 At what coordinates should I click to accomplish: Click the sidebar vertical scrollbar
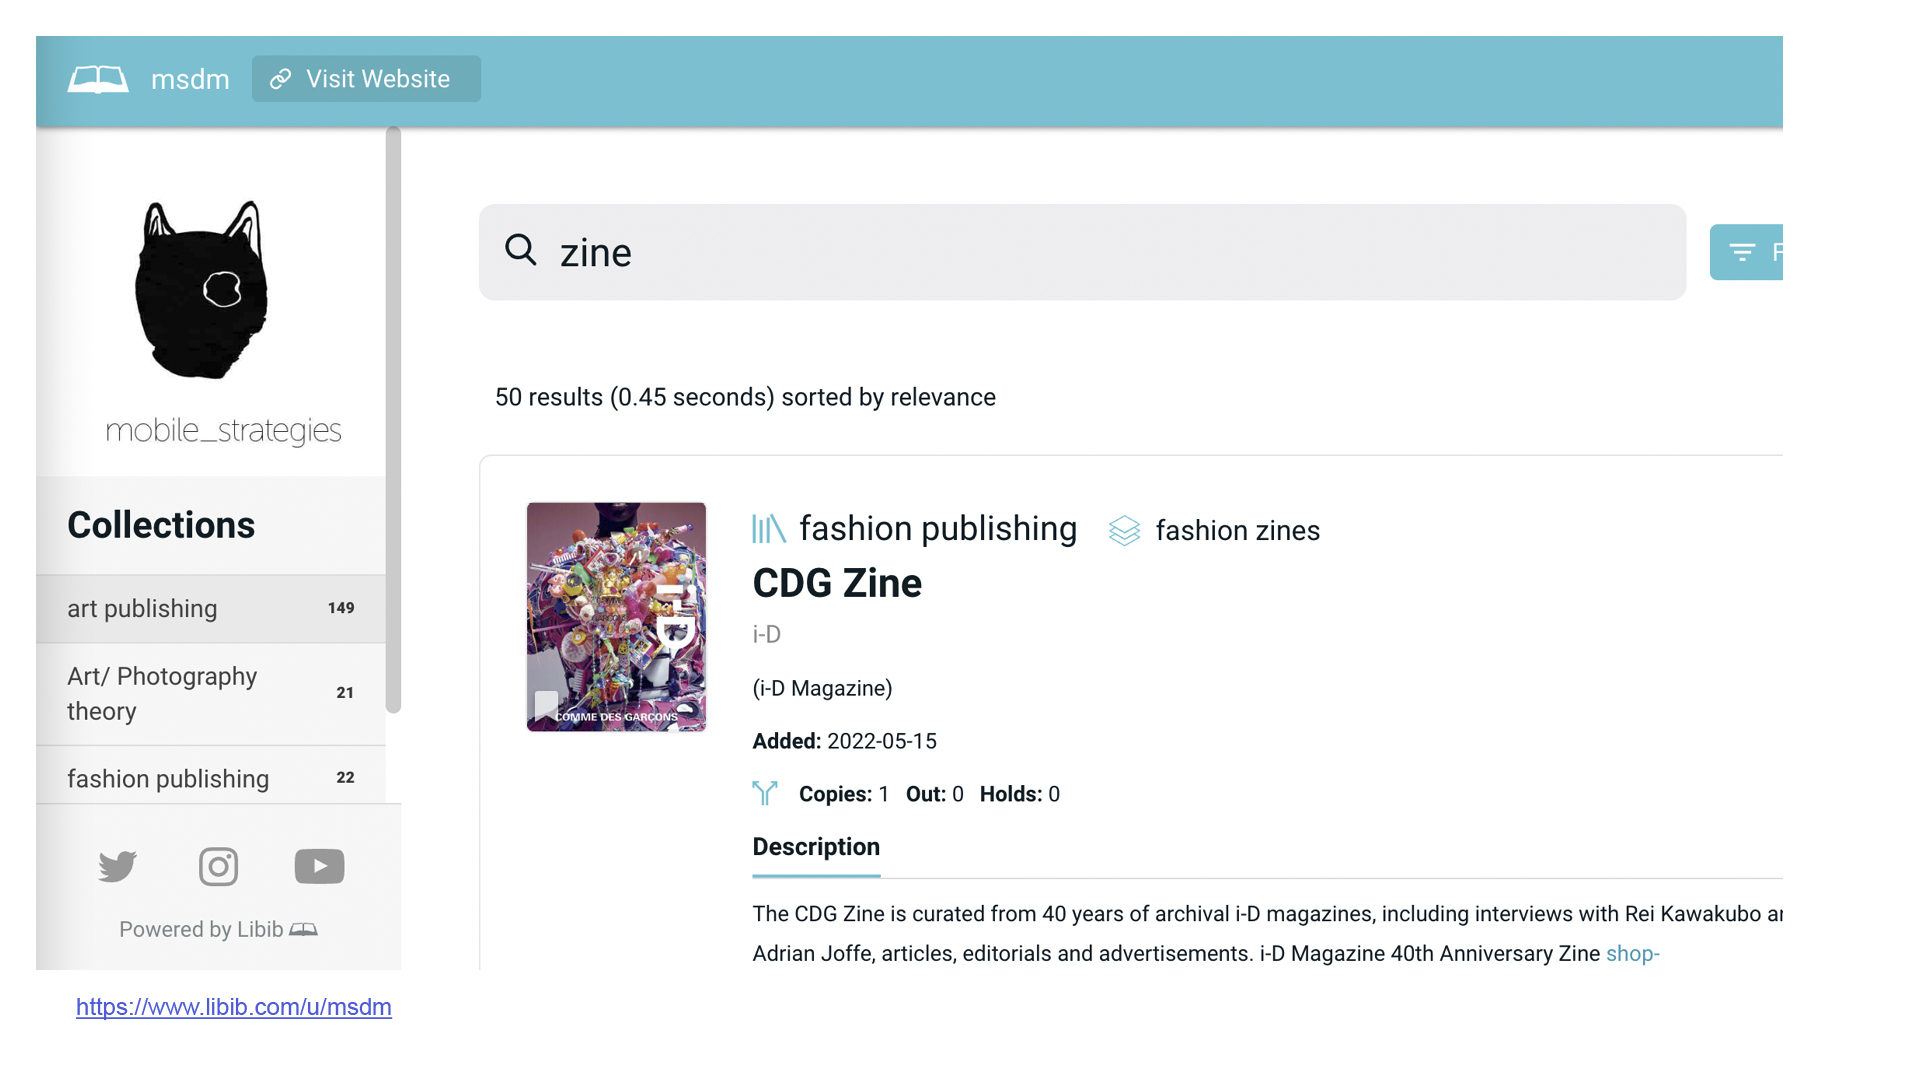click(x=393, y=420)
